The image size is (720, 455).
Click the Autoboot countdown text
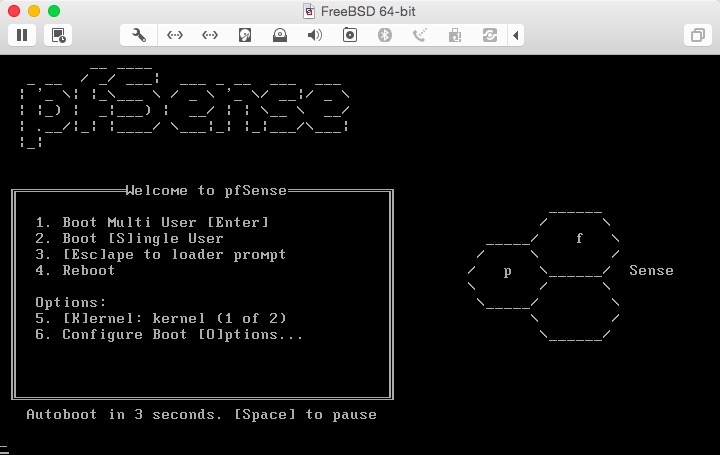tap(202, 415)
